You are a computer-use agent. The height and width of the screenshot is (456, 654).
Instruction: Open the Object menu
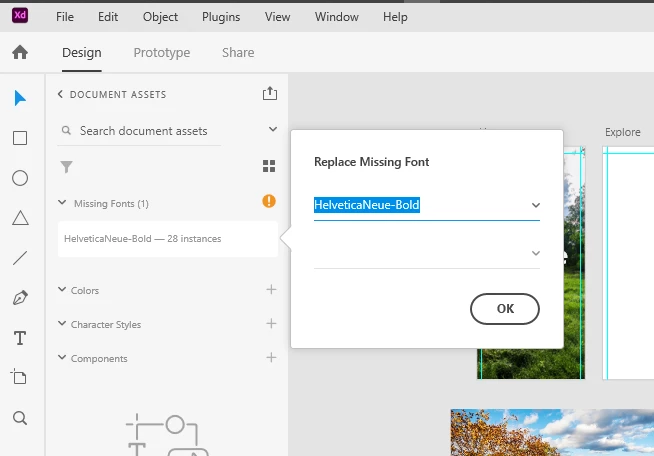tap(160, 17)
